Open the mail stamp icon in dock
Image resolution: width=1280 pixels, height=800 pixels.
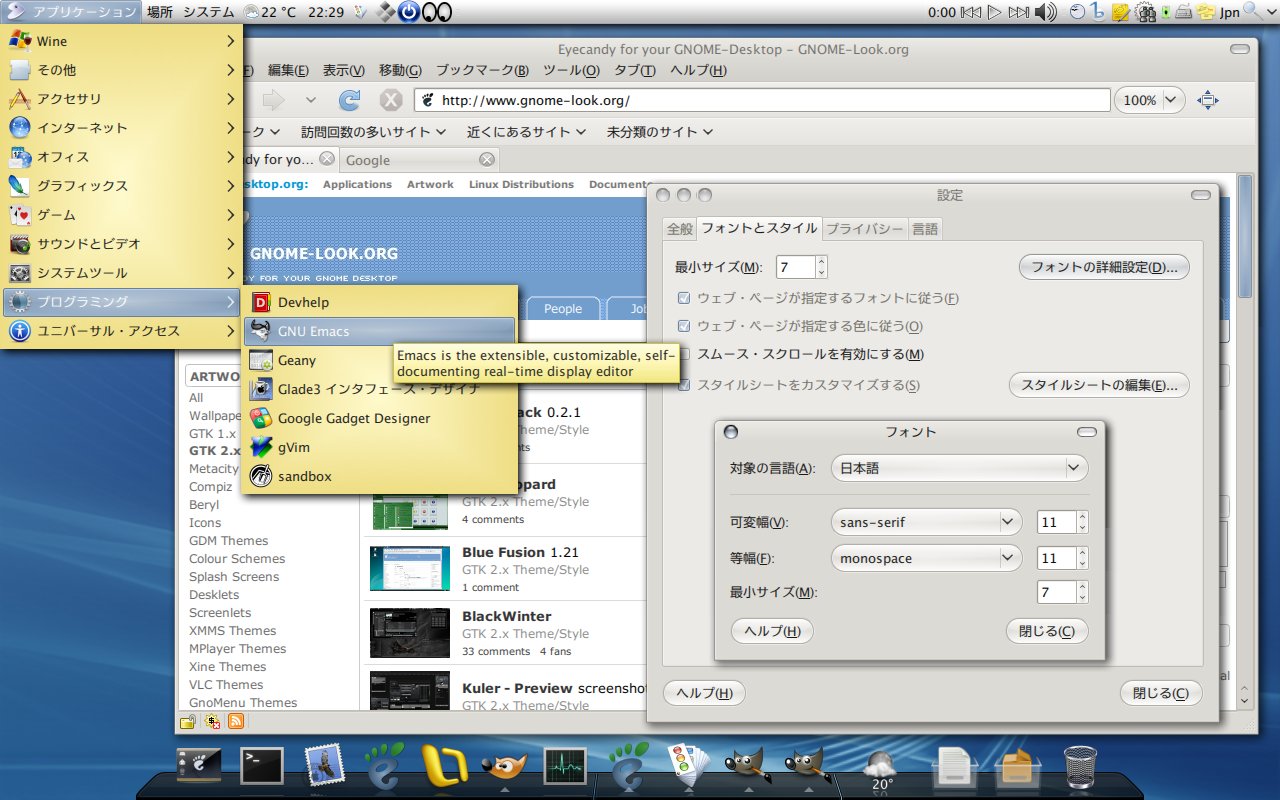coord(324,766)
